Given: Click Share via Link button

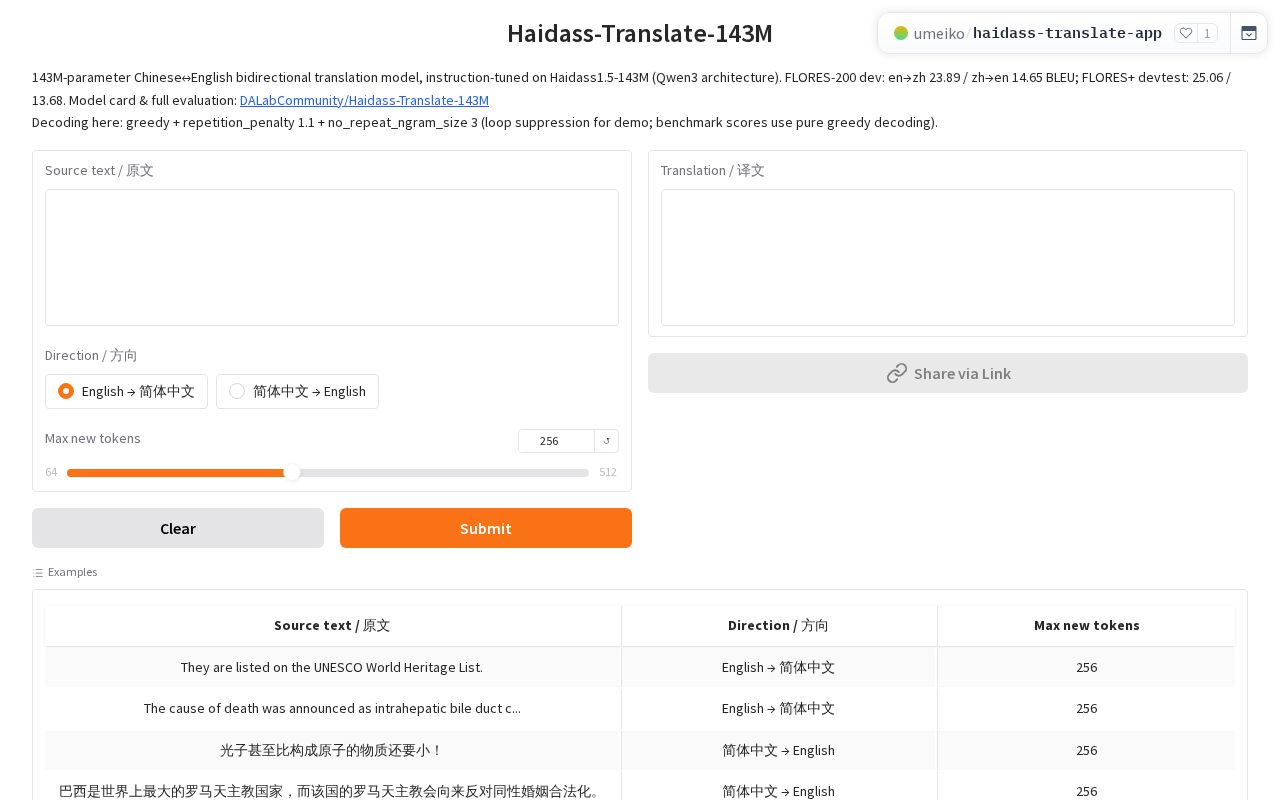Looking at the screenshot, I should coord(948,373).
